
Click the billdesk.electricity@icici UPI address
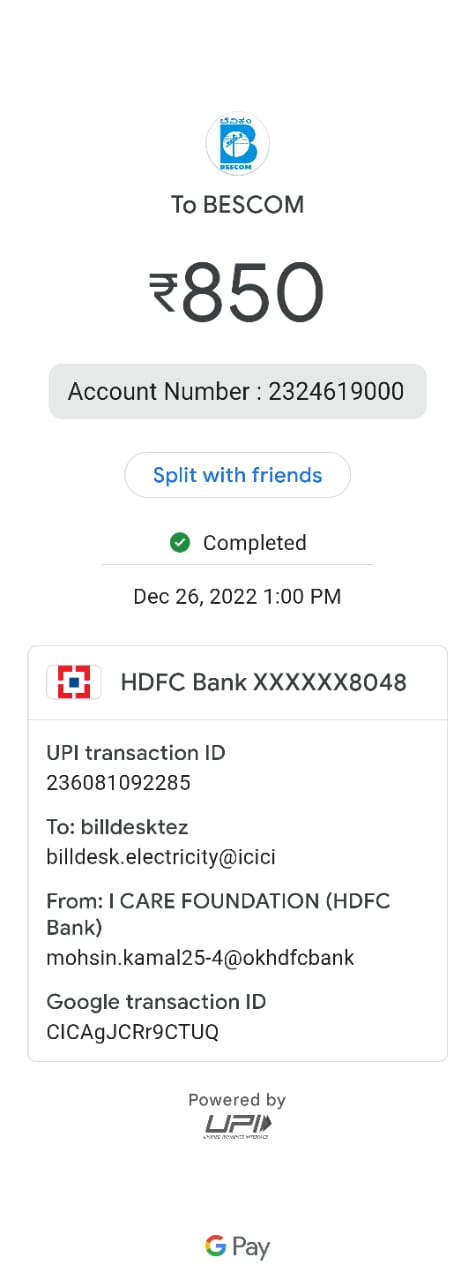[161, 857]
